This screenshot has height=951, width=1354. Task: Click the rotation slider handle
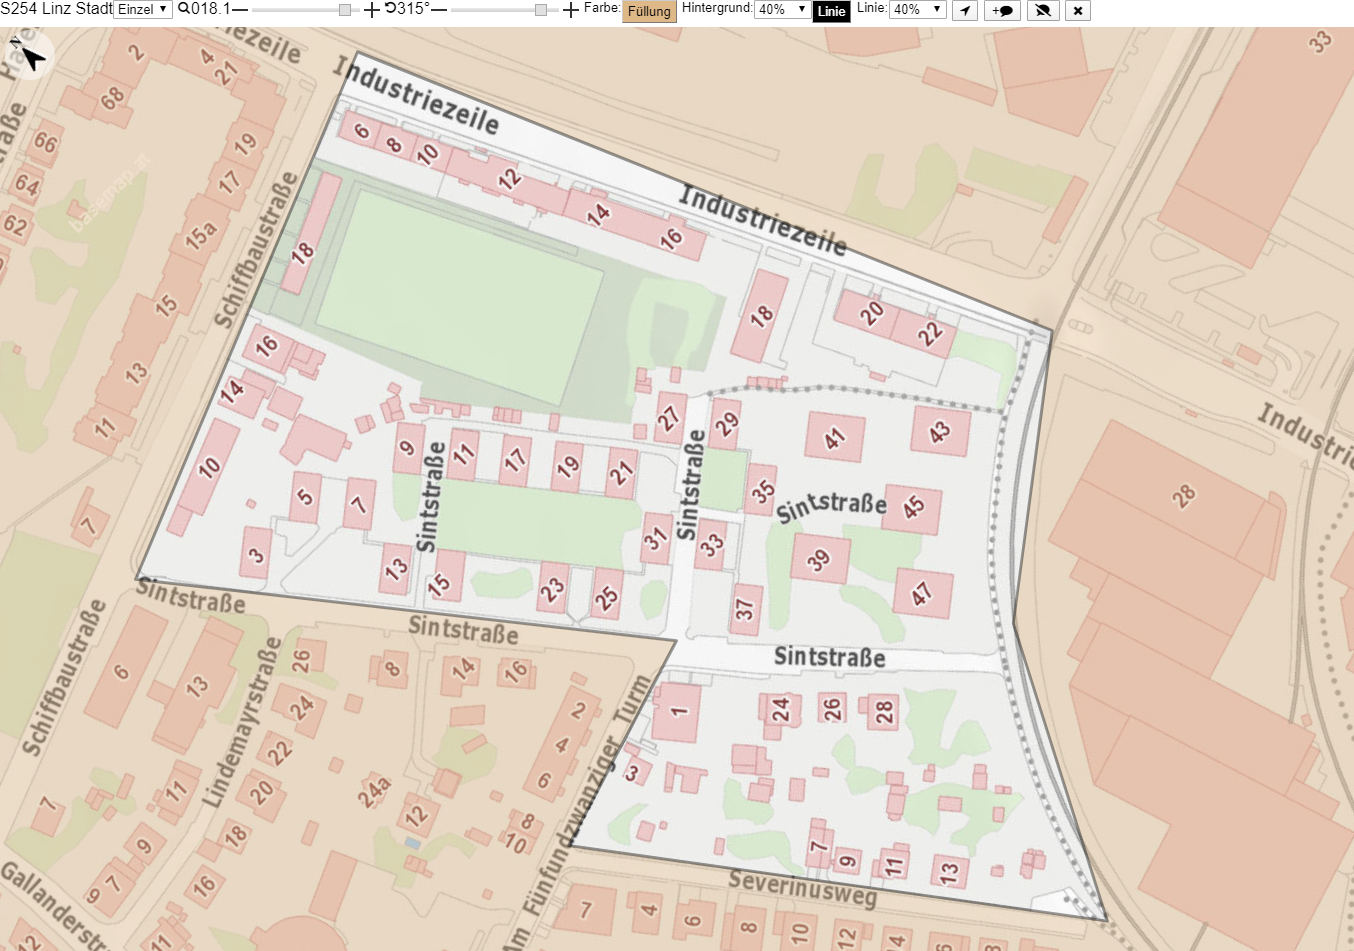tap(541, 10)
